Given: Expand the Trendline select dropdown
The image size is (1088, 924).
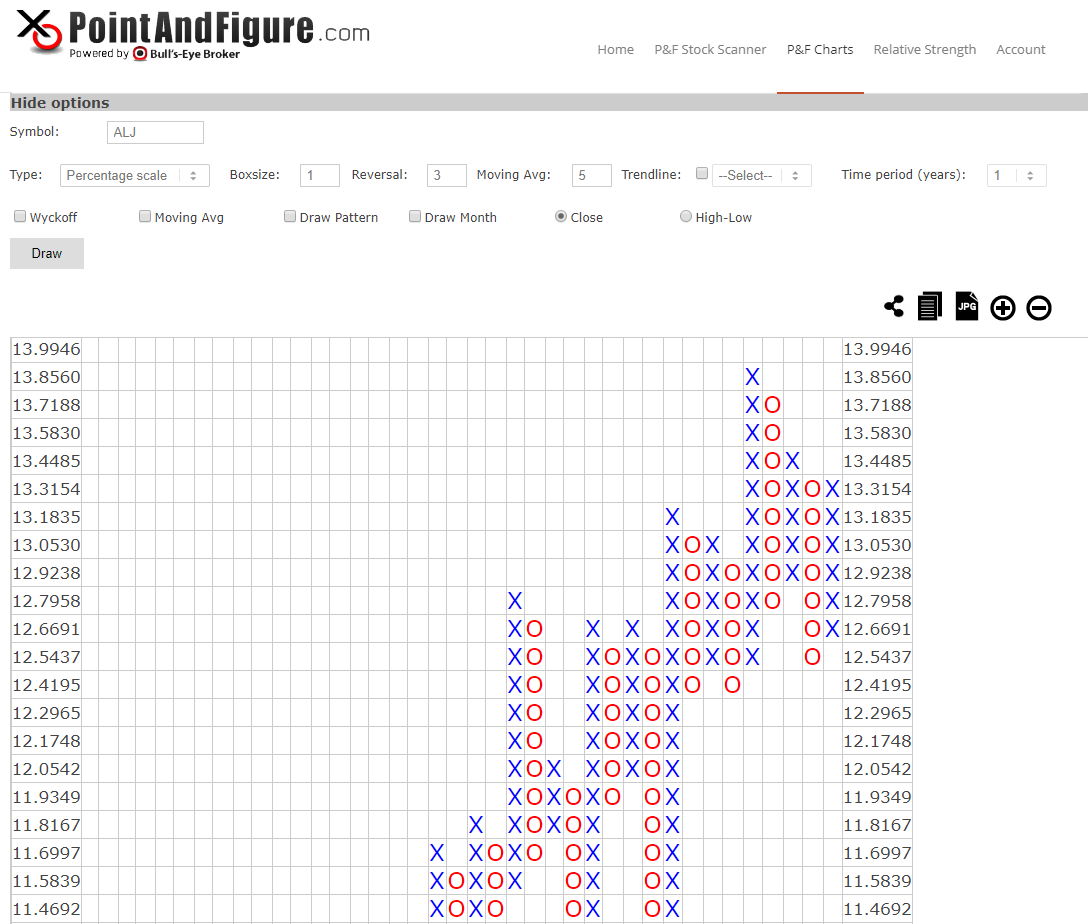Looking at the screenshot, I should (761, 175).
